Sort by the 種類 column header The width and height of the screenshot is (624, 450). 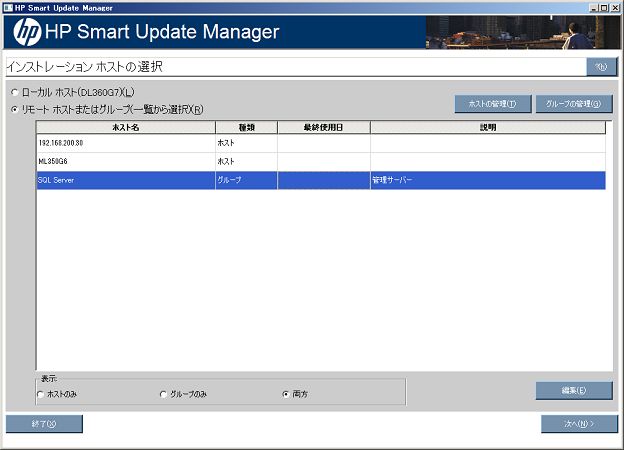(x=246, y=128)
